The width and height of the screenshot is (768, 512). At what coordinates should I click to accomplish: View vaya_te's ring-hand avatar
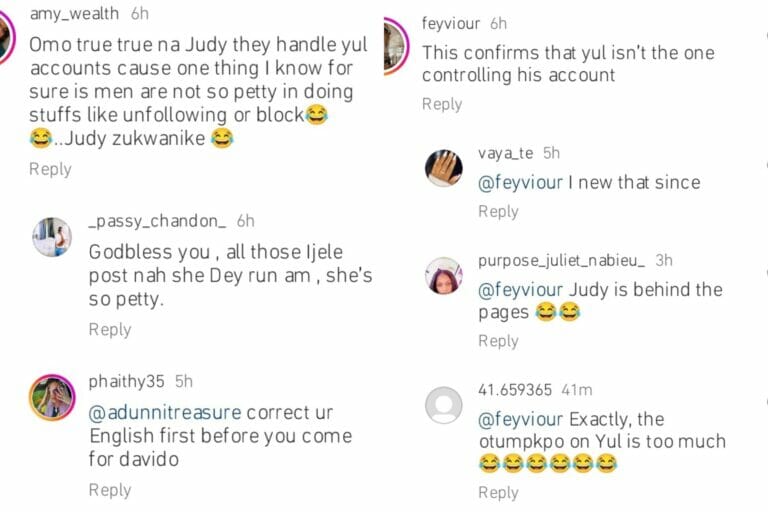point(443,168)
